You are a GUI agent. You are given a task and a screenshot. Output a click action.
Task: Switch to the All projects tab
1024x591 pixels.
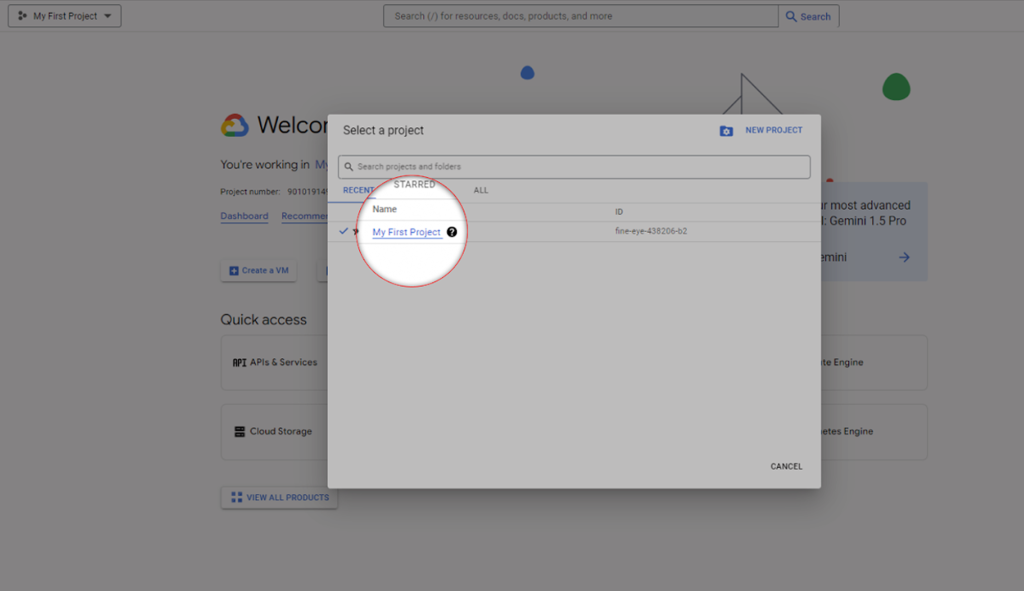[x=481, y=190]
